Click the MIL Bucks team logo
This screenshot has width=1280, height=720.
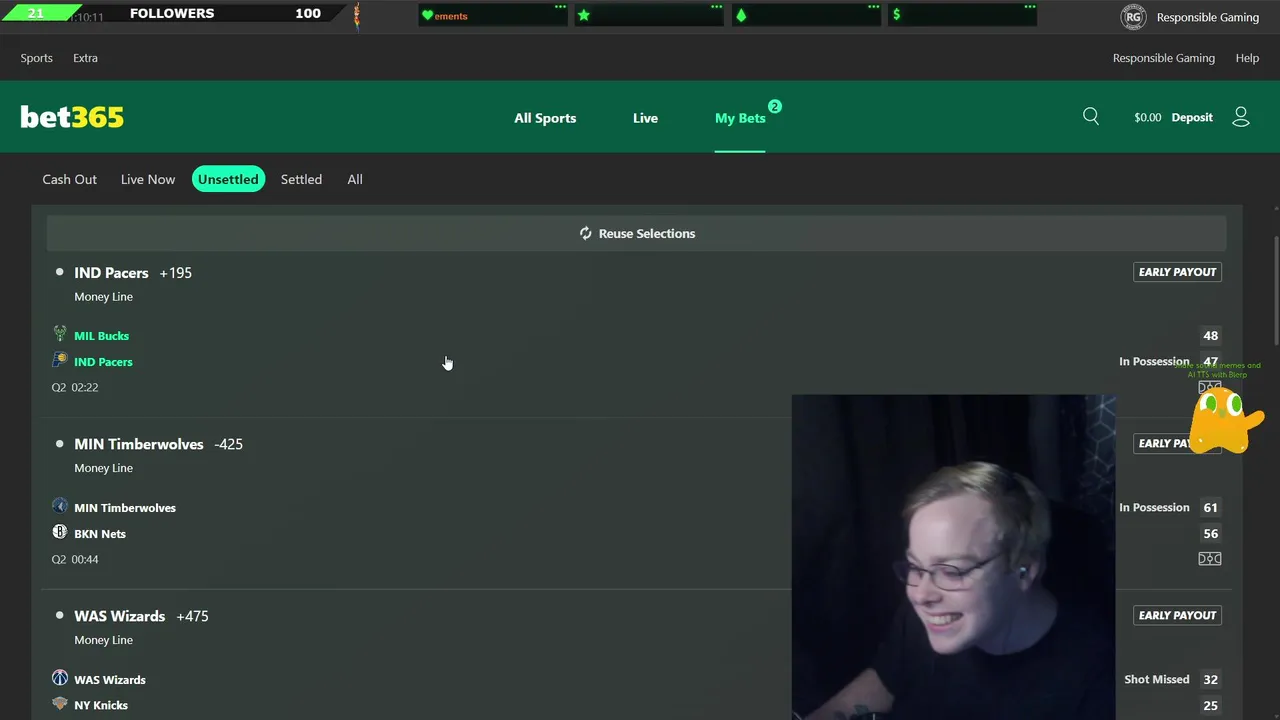(60, 334)
